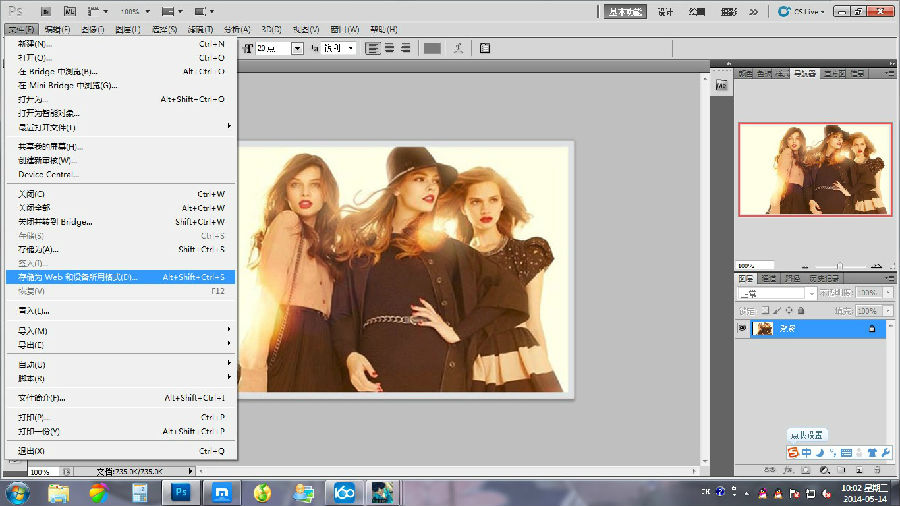
Task: Toggle visibility eye of 背景 layer
Action: point(742,329)
